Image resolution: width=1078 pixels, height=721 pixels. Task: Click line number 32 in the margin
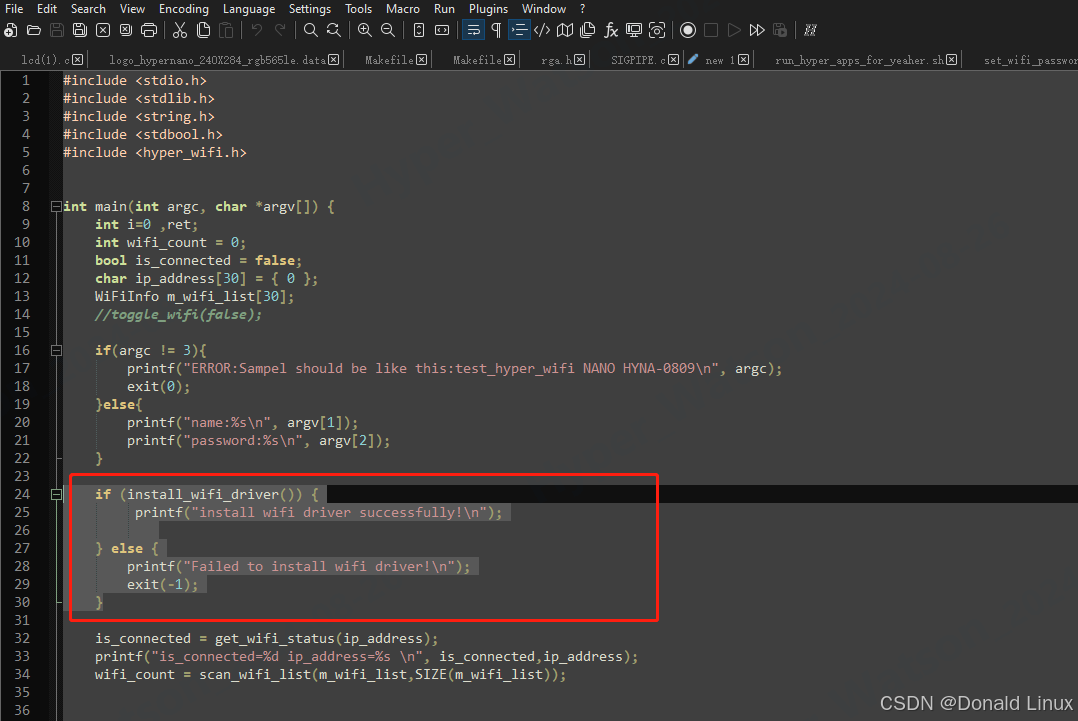[x=22, y=639]
